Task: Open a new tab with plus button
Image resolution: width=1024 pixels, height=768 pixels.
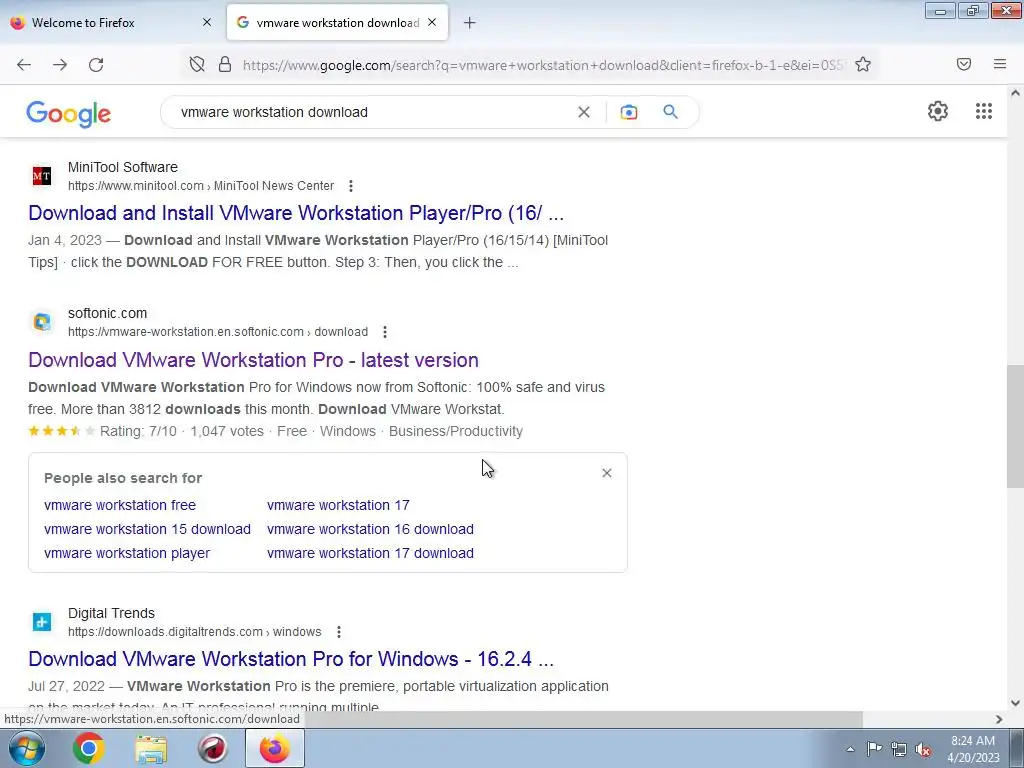Action: coord(470,23)
